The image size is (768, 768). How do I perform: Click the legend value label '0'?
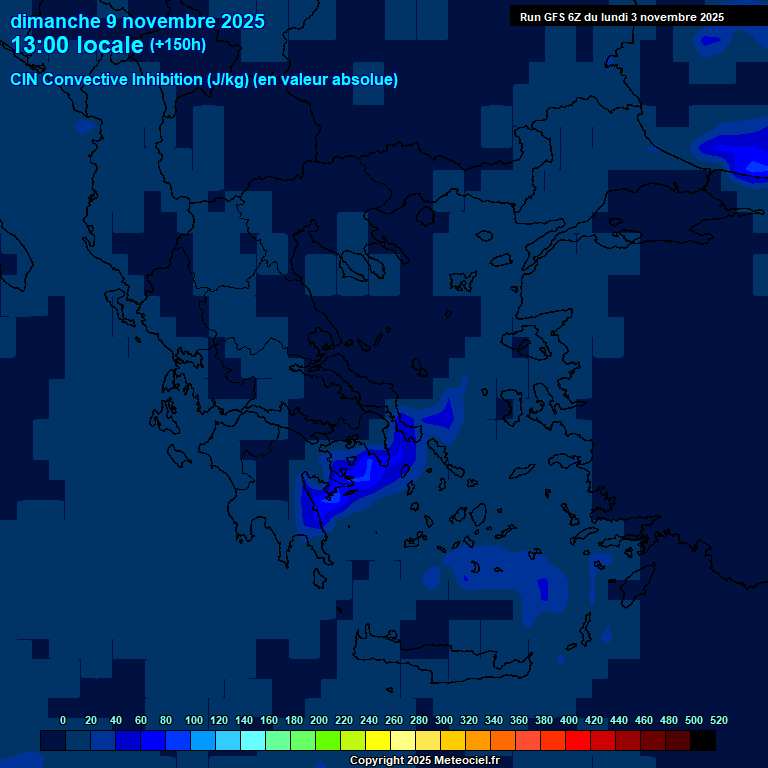(x=63, y=720)
